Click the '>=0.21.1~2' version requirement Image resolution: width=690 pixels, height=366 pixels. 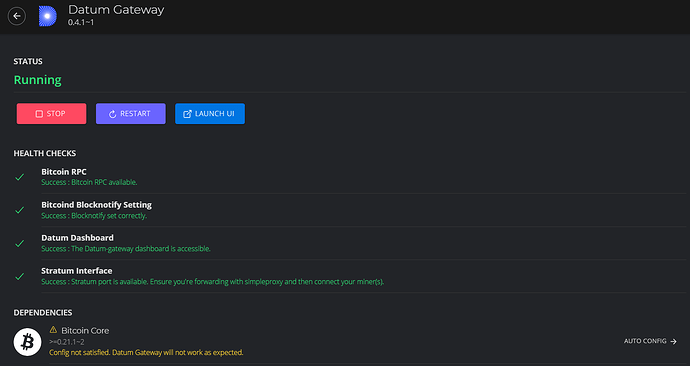coord(67,342)
